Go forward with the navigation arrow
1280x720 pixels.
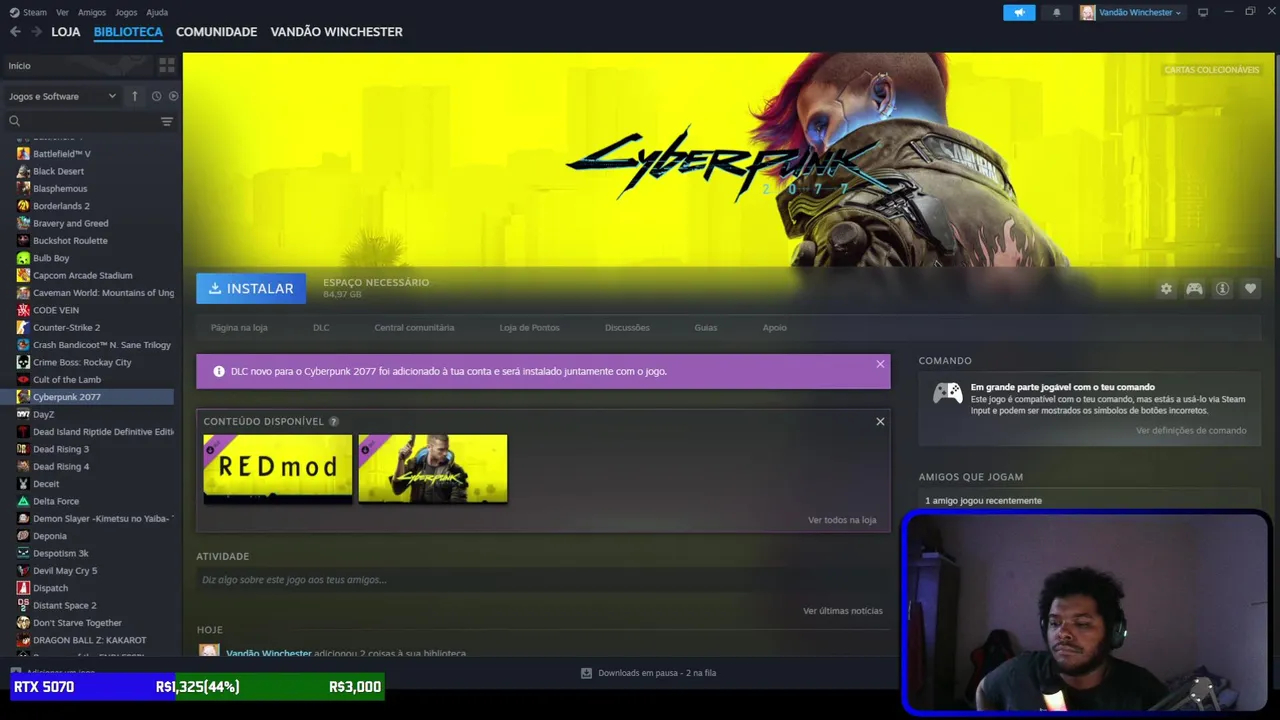coord(37,32)
